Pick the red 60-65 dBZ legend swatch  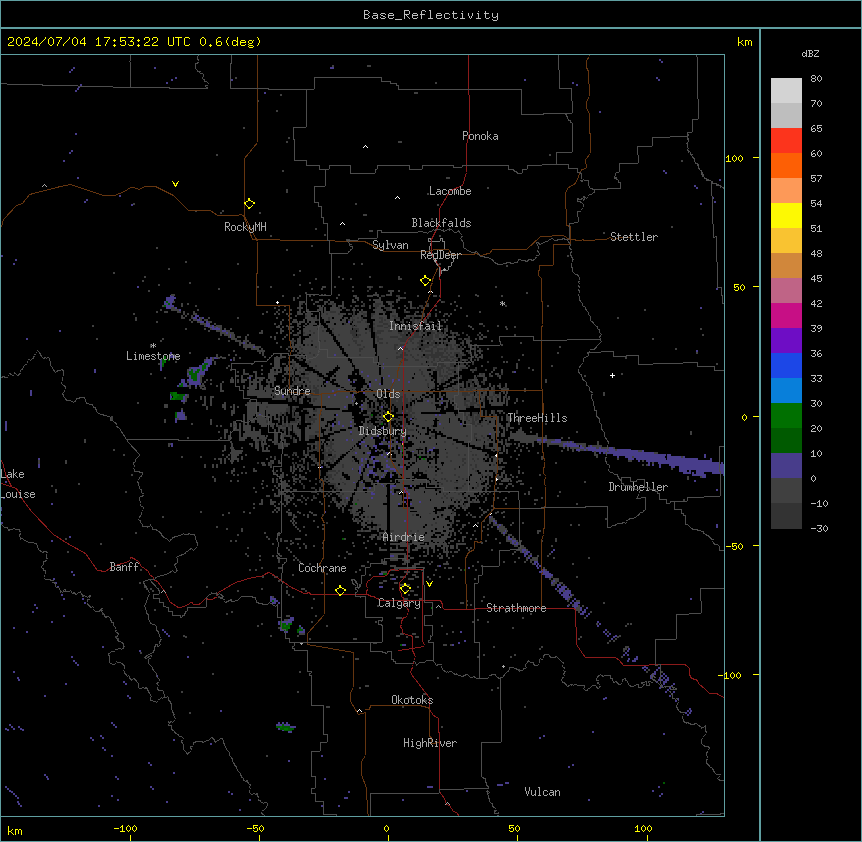point(786,140)
